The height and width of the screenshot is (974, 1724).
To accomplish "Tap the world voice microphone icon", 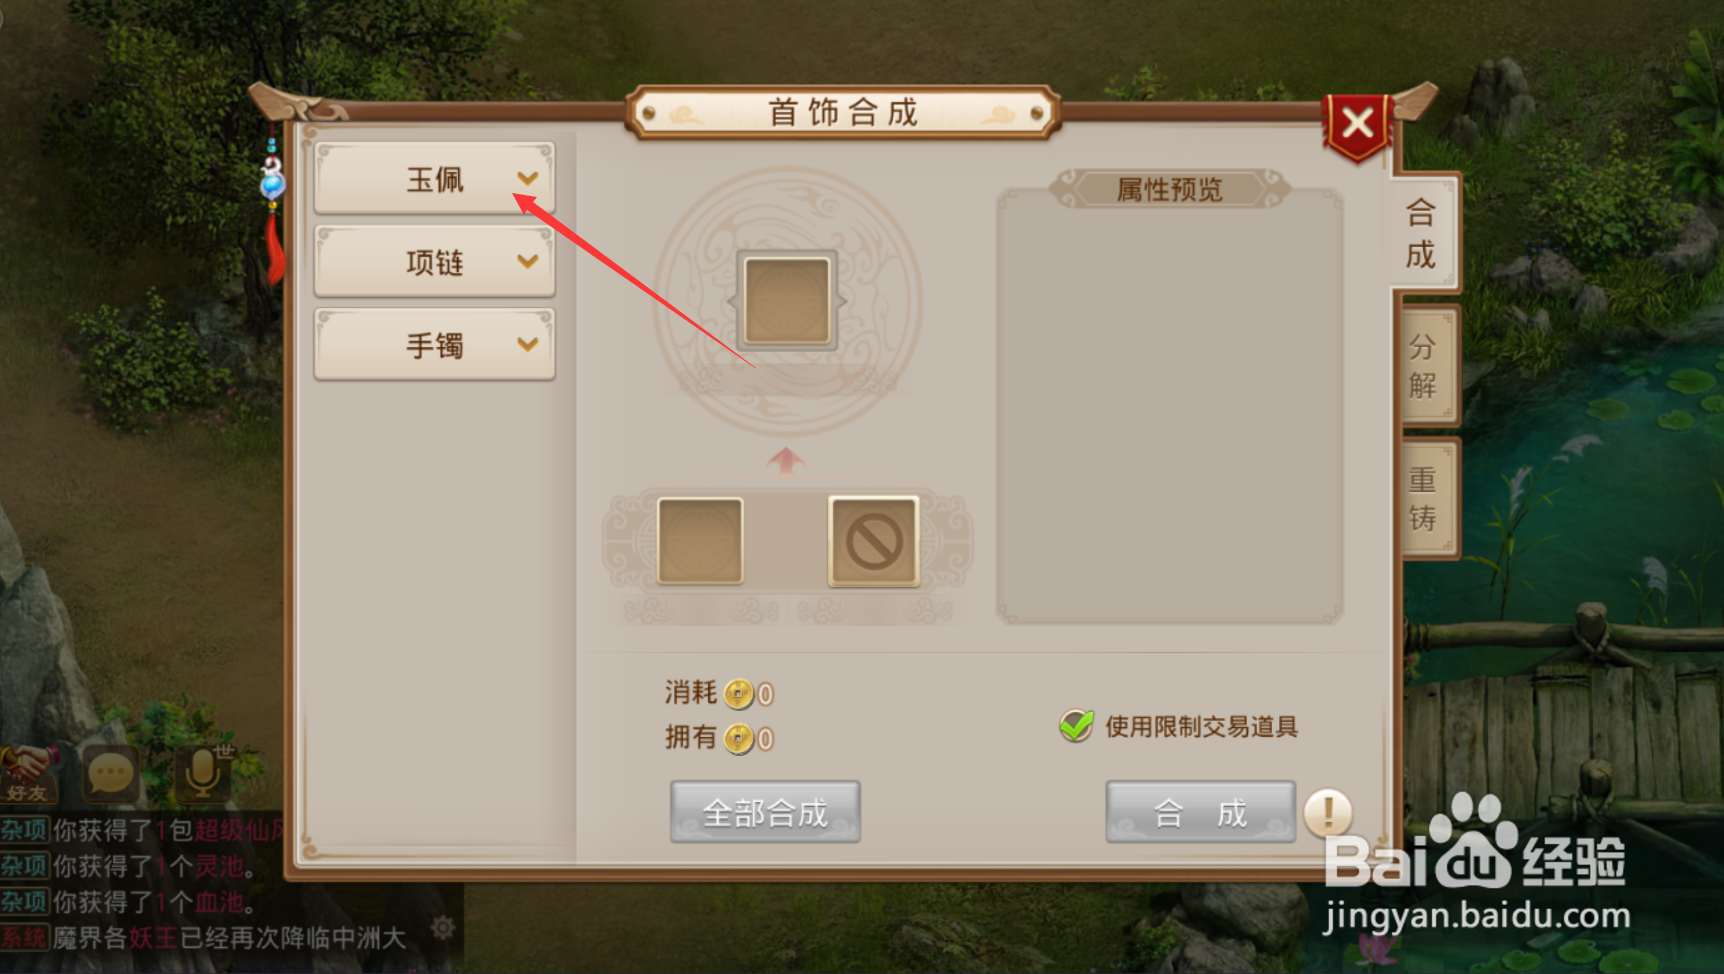I will pos(203,772).
